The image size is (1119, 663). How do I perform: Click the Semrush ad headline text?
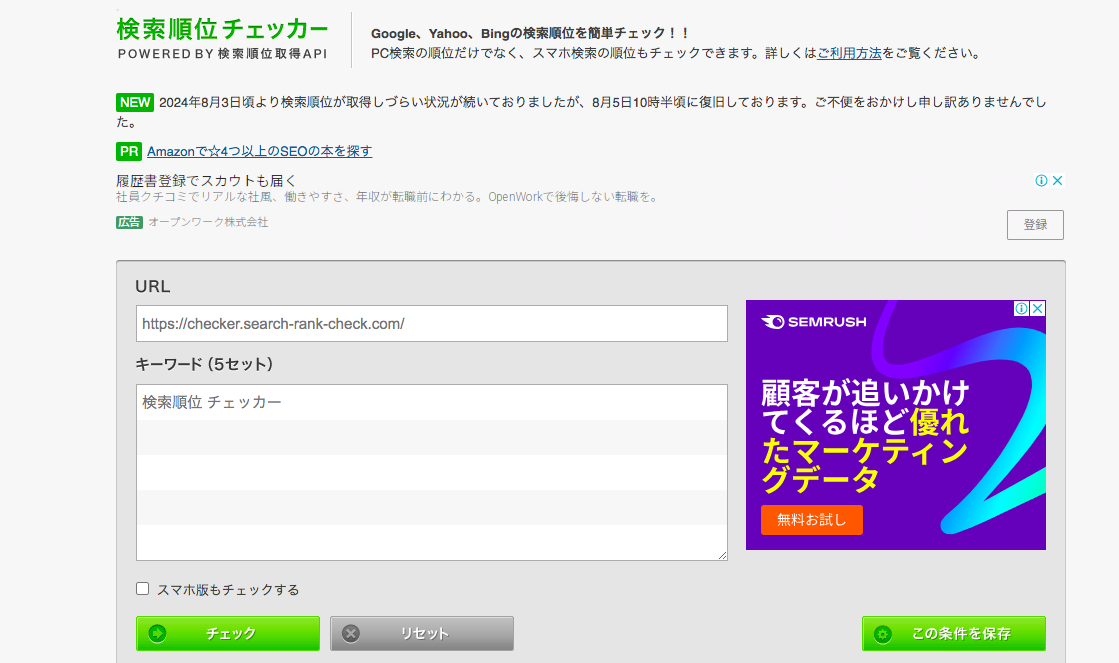point(865,435)
